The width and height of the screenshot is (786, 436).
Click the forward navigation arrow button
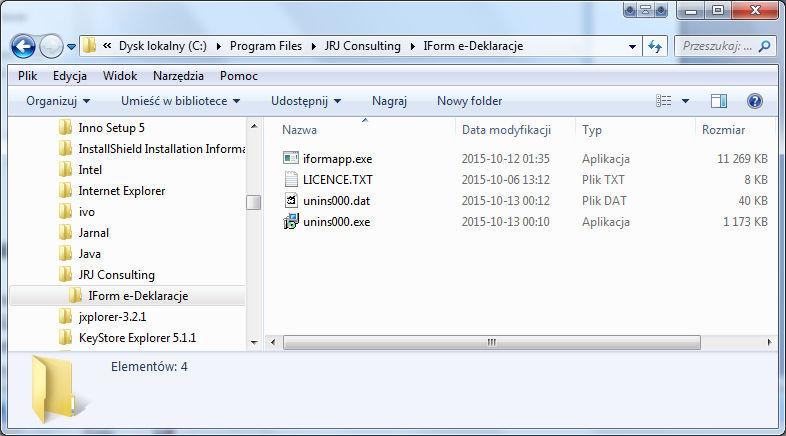click(x=51, y=47)
